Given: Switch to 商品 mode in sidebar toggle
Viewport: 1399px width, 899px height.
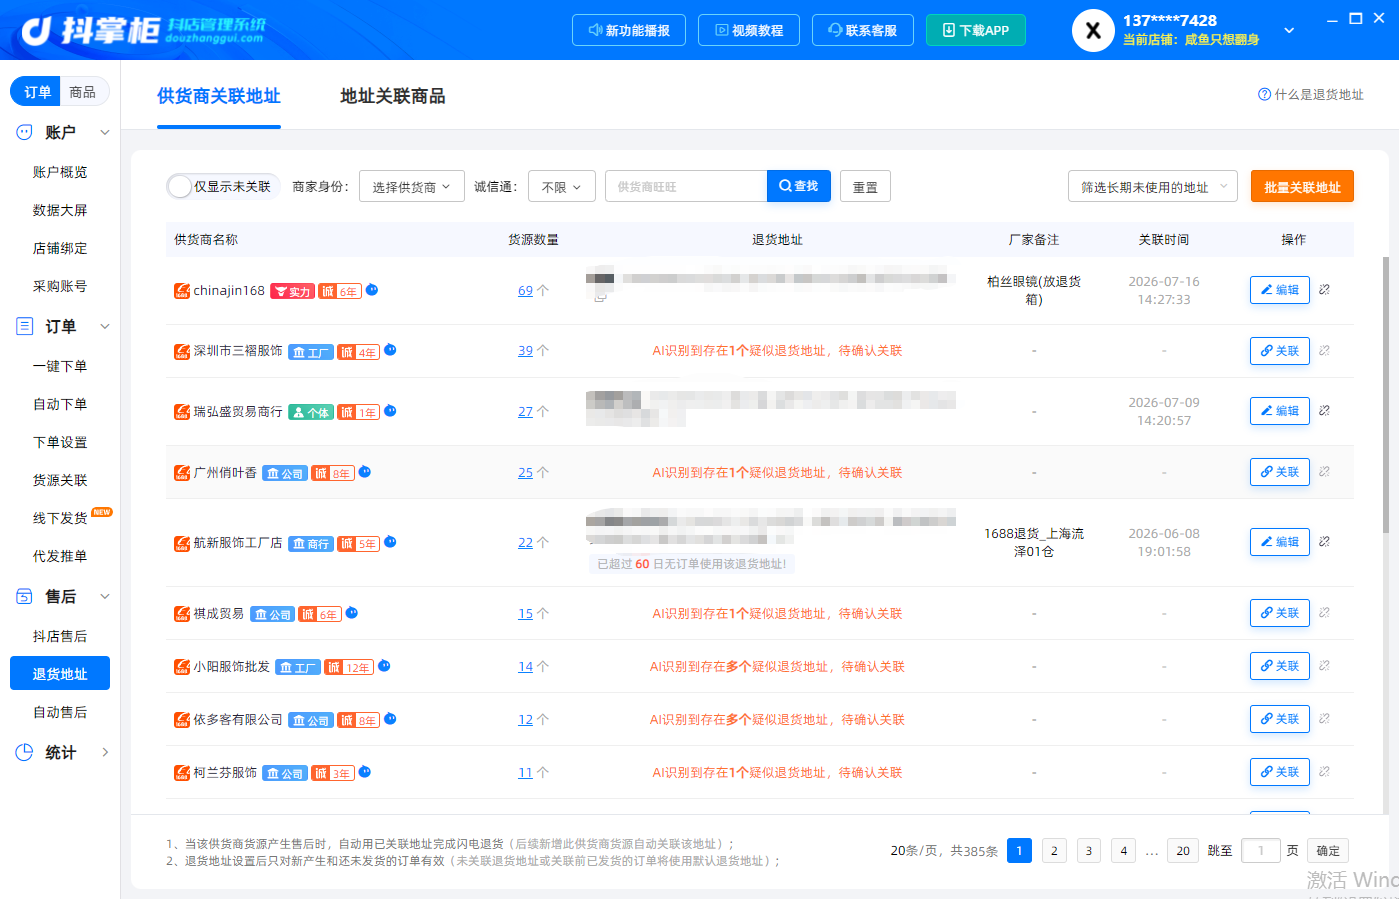Looking at the screenshot, I should (83, 92).
